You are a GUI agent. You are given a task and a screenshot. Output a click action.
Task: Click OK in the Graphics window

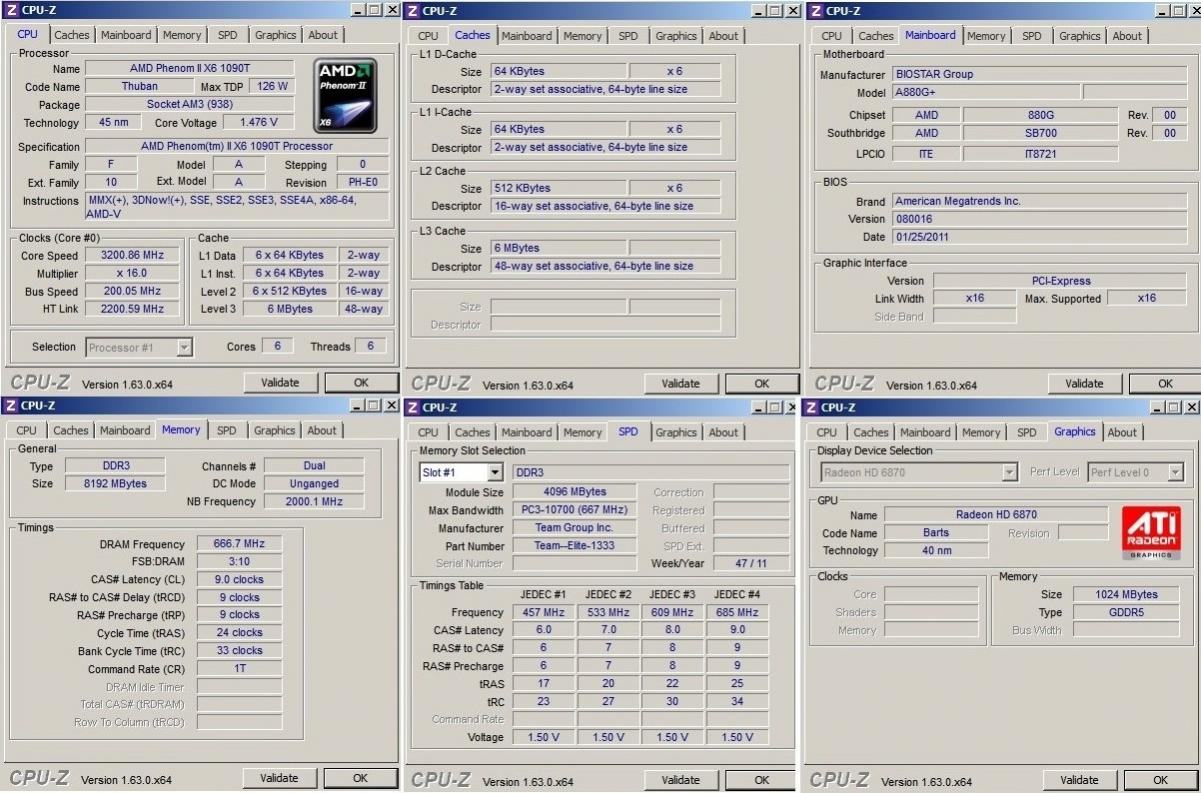click(1160, 780)
